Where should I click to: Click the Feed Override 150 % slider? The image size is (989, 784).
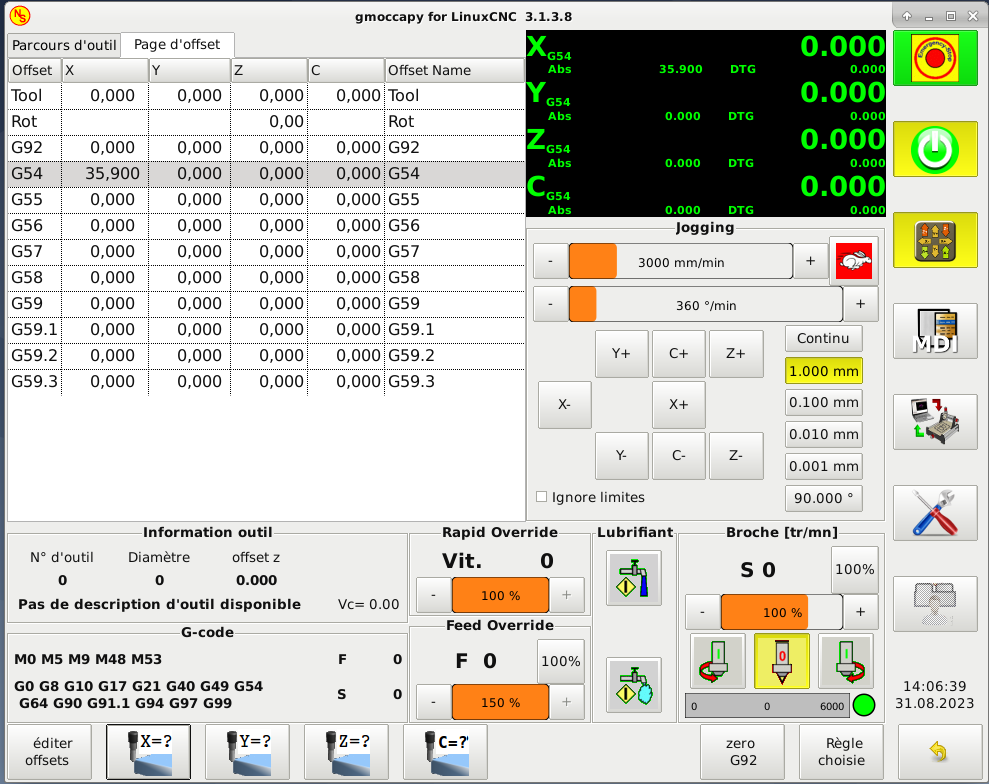pyautogui.click(x=500, y=702)
